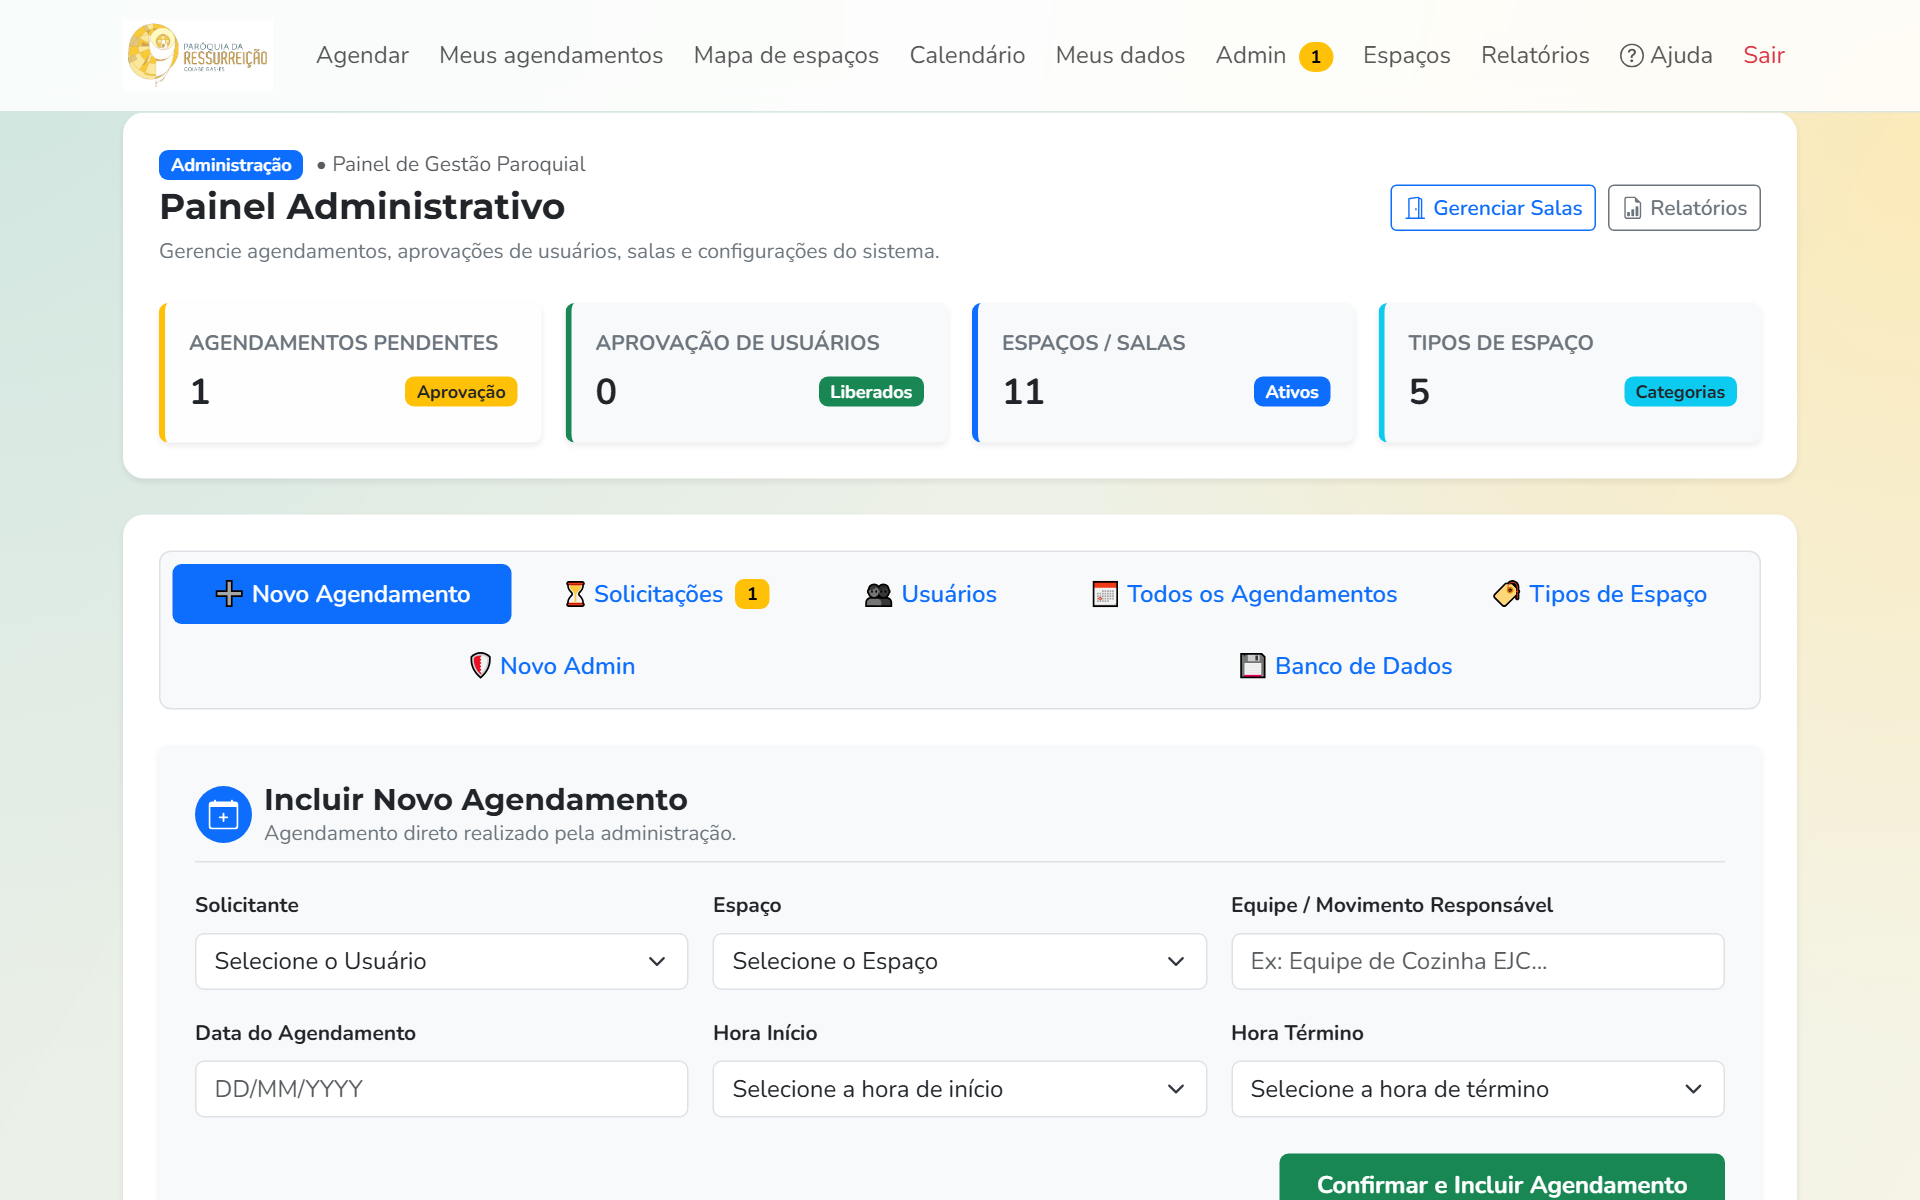Viewport: 1920px width, 1200px height.
Task: Click the people icon beside Usuários
Action: click(878, 594)
